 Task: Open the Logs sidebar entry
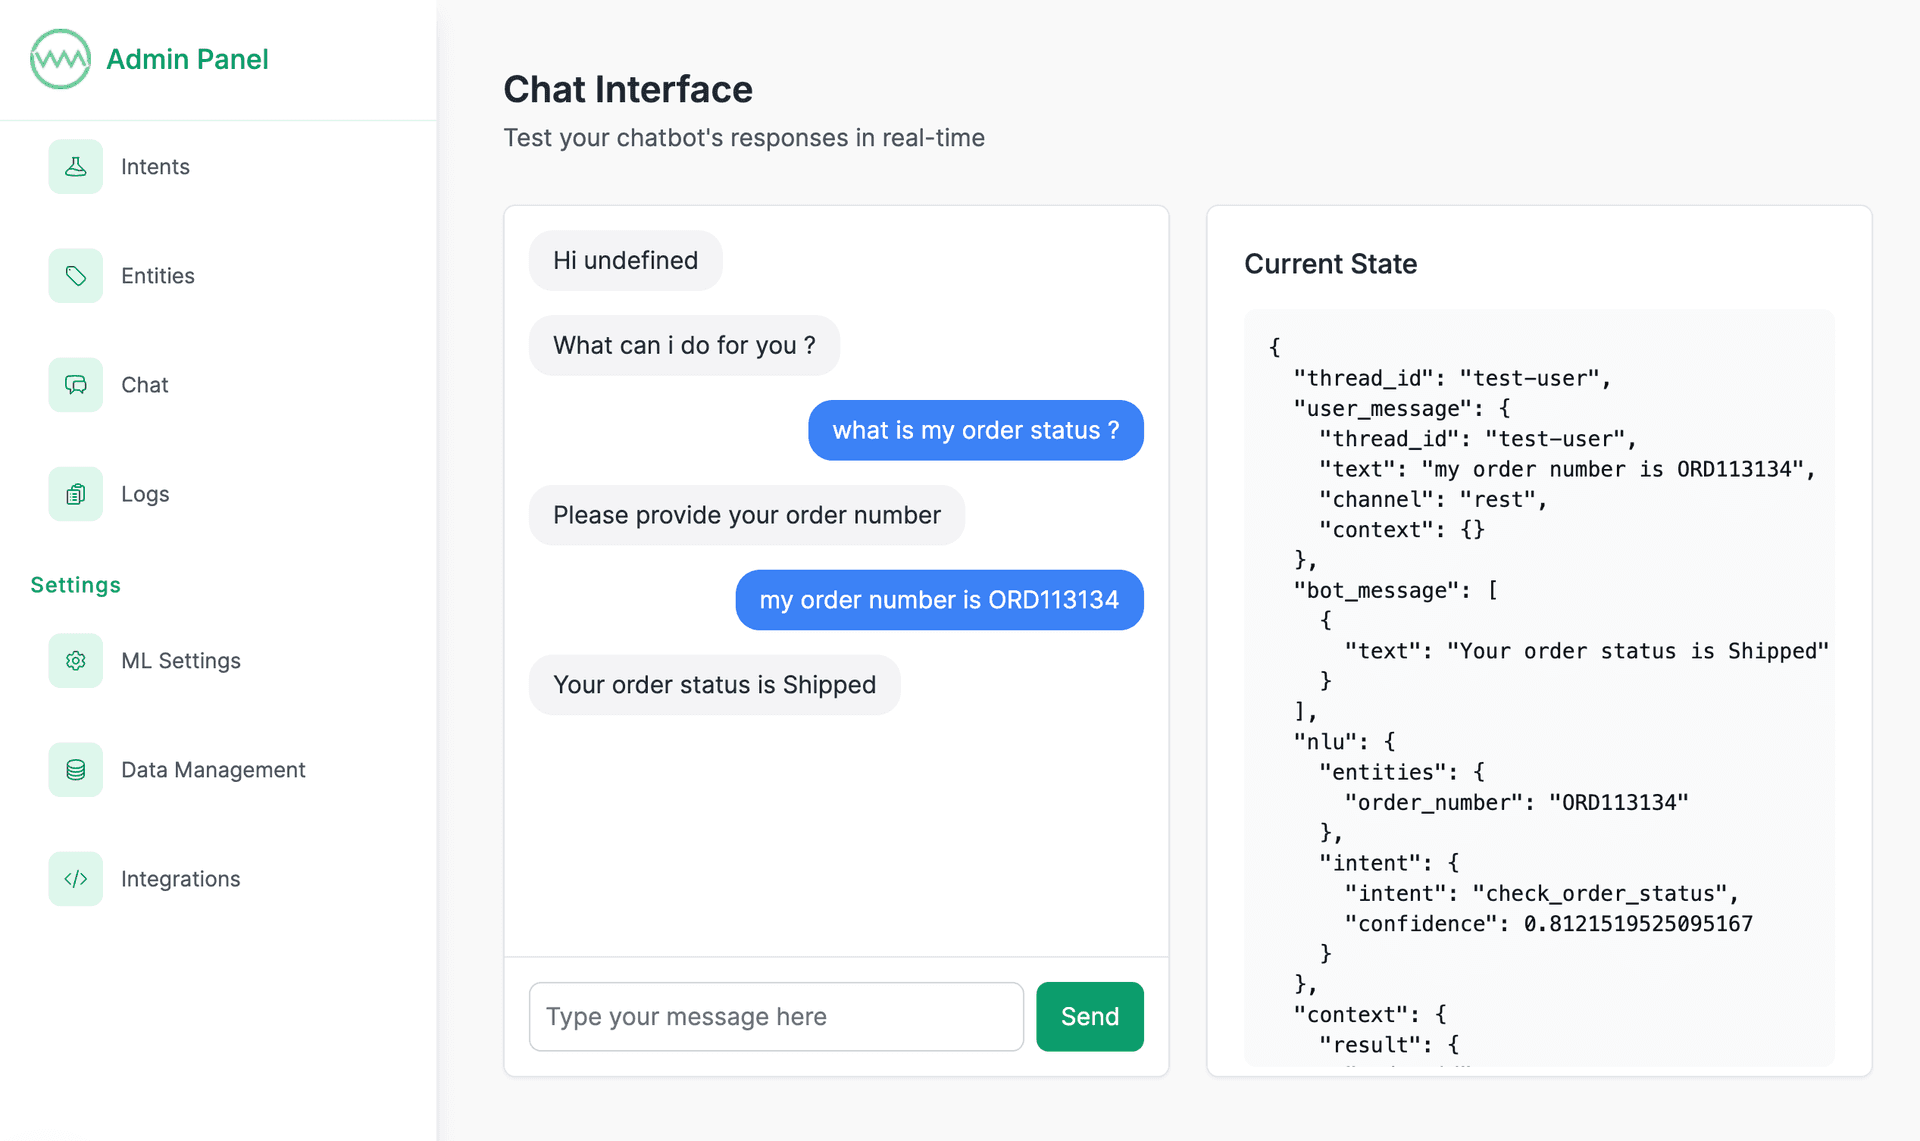[x=145, y=494]
